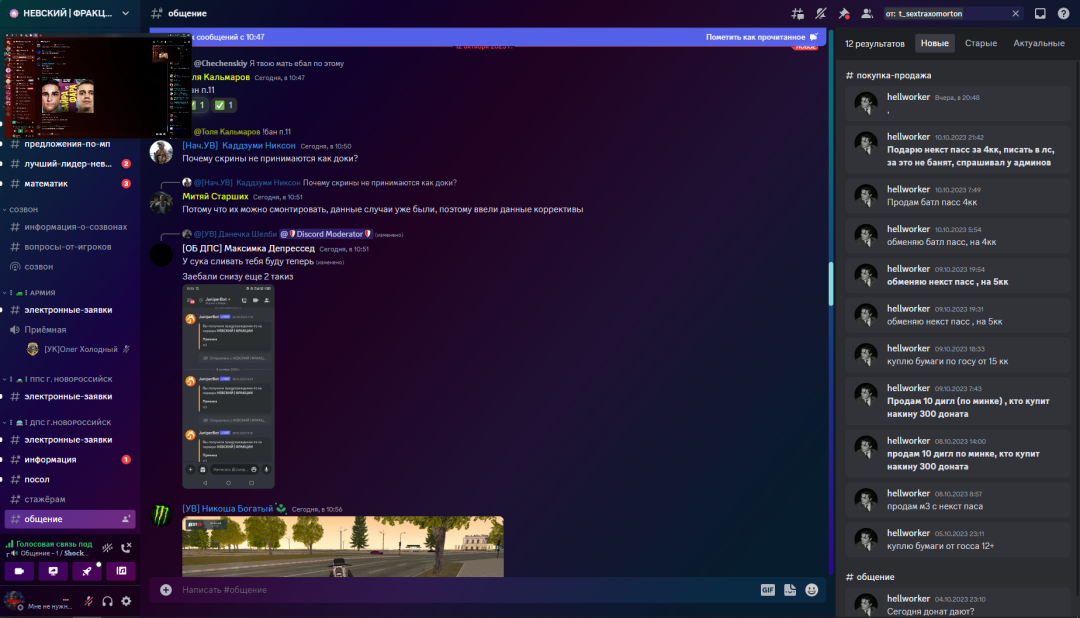The height and width of the screenshot is (618, 1080).
Task: Toggle the member list icon
Action: click(866, 13)
